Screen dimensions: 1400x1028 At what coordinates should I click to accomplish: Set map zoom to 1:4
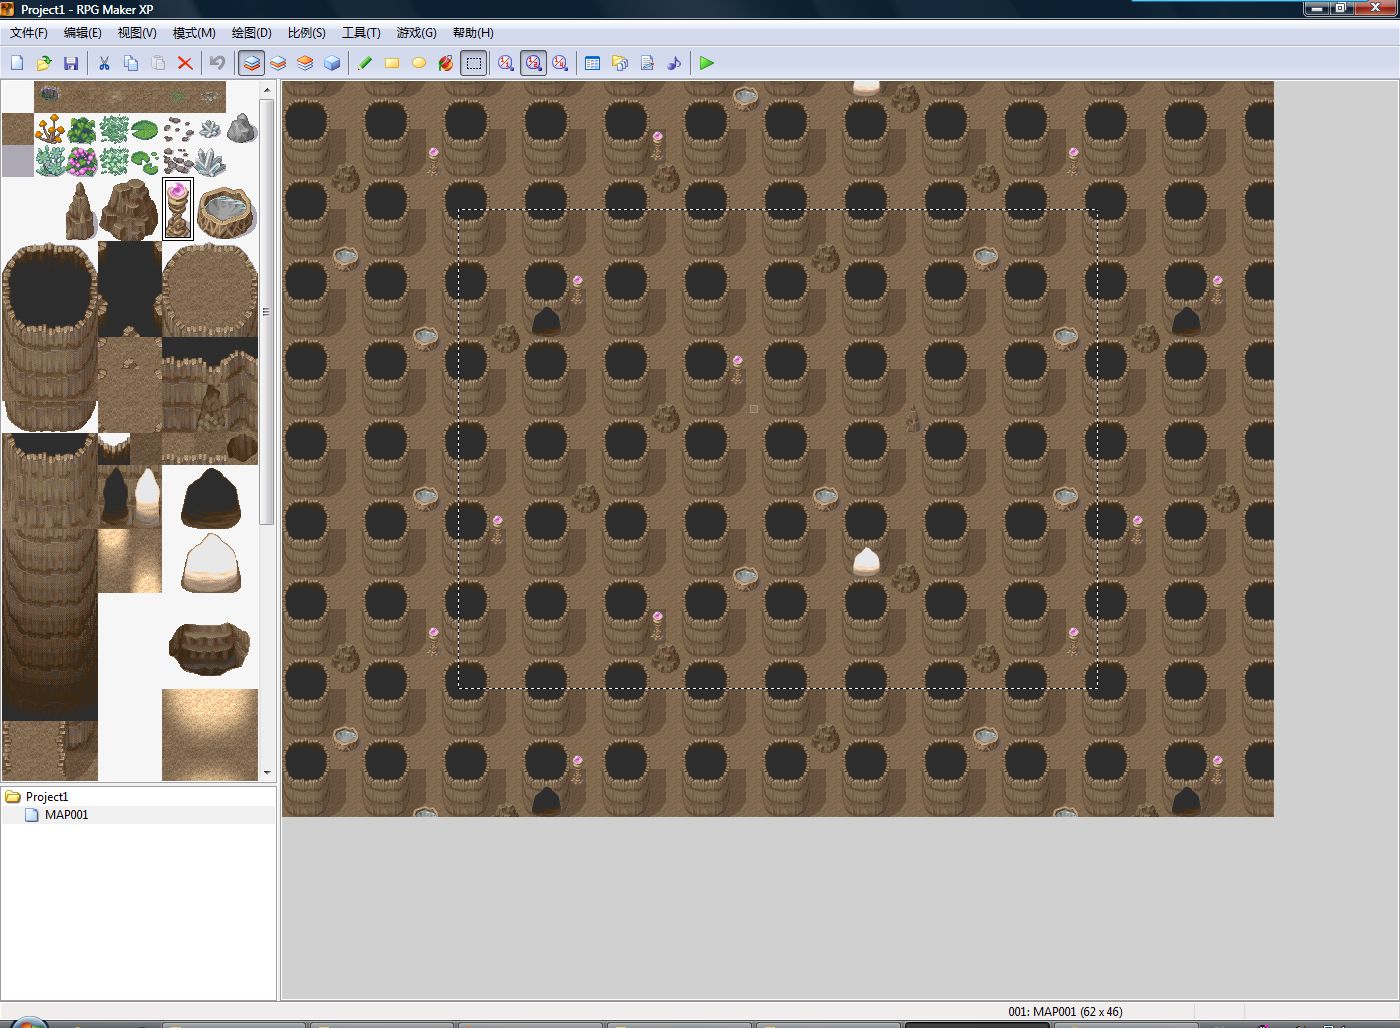[560, 63]
